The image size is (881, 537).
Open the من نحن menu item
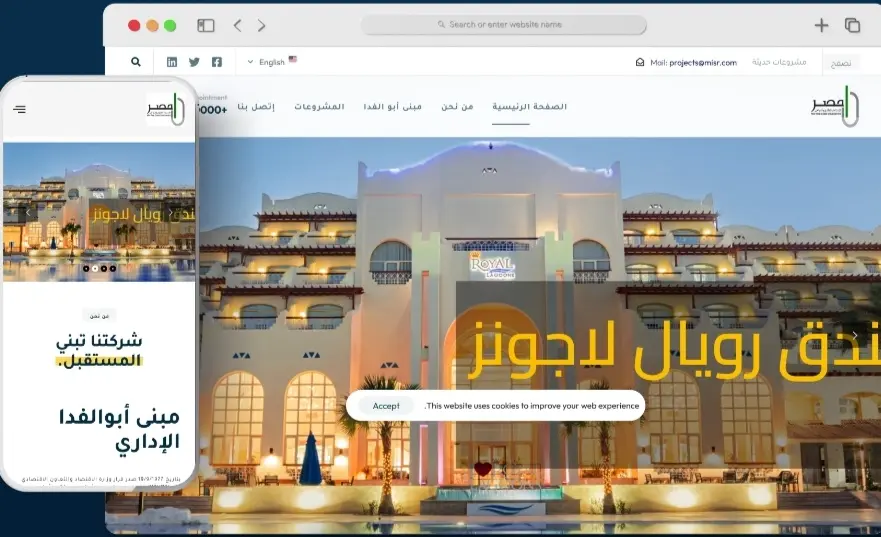pos(457,106)
